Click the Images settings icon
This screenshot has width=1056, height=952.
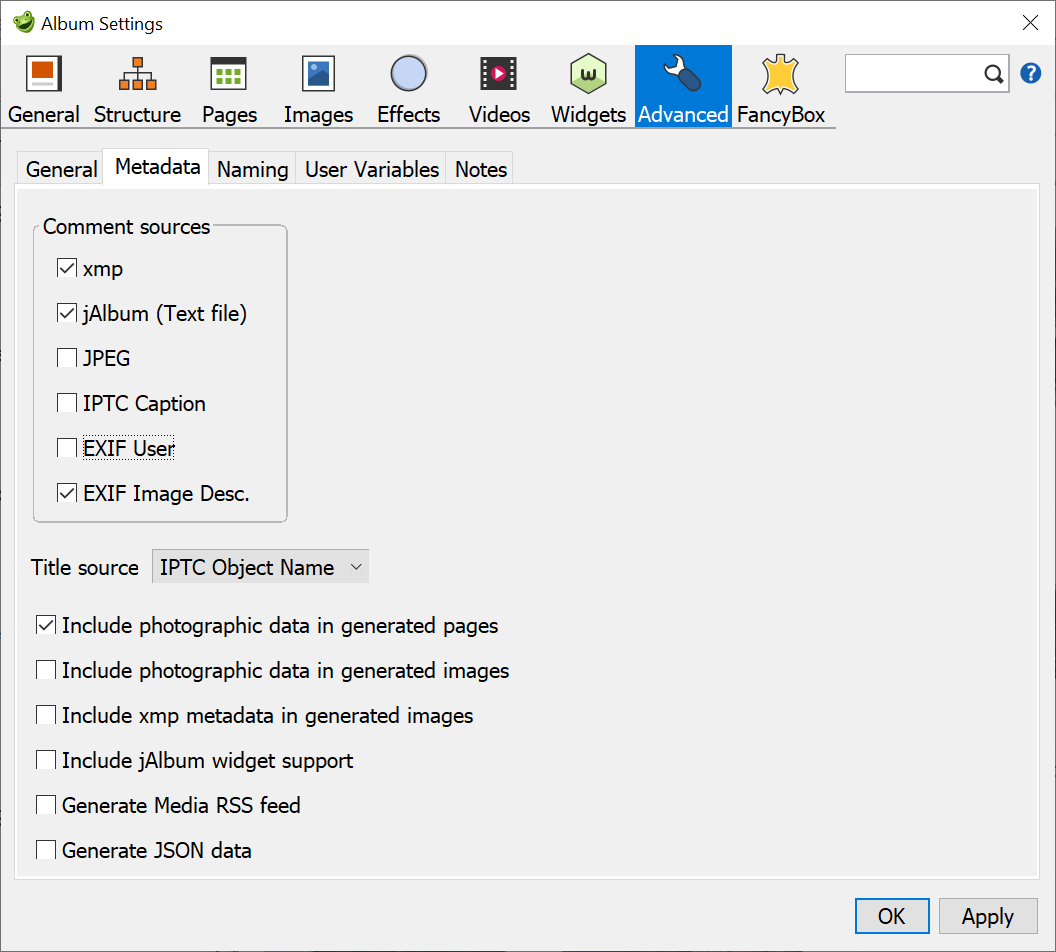(x=317, y=85)
